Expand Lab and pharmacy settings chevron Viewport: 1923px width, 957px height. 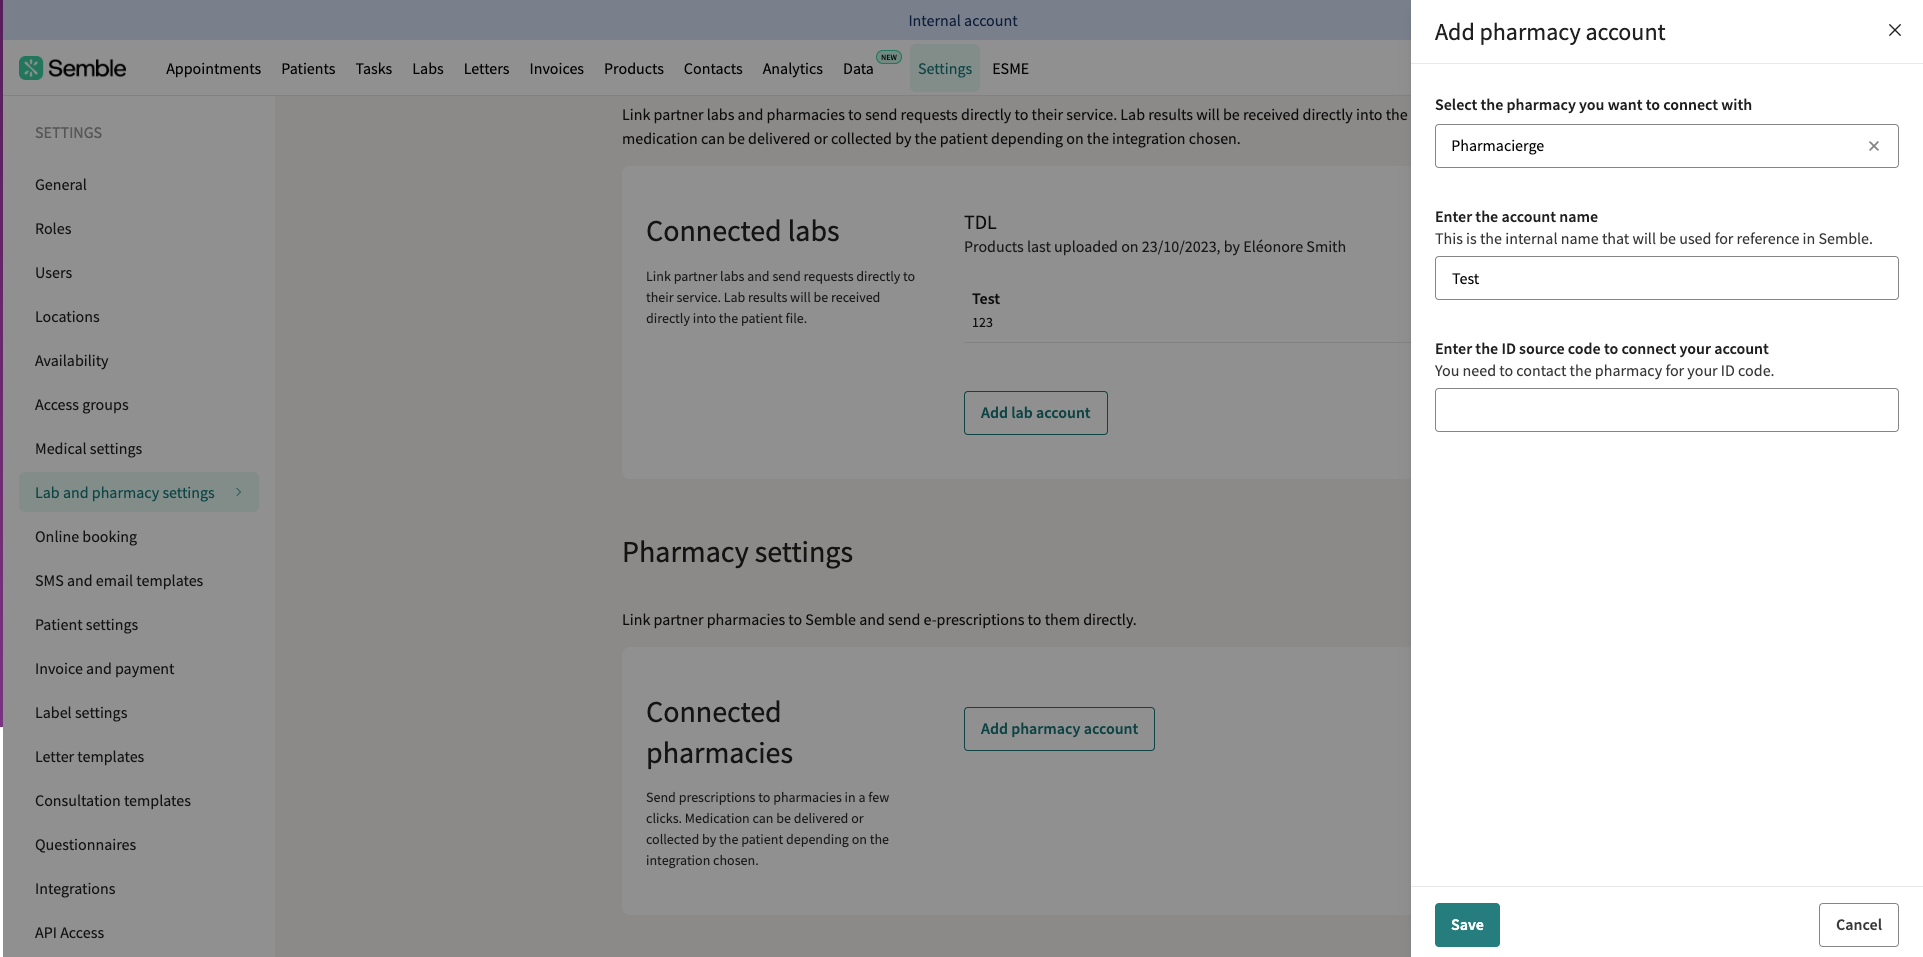(238, 492)
